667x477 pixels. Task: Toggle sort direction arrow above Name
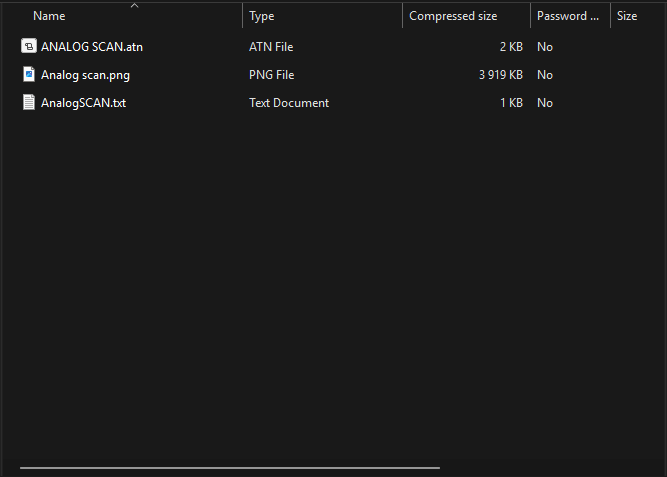(134, 6)
